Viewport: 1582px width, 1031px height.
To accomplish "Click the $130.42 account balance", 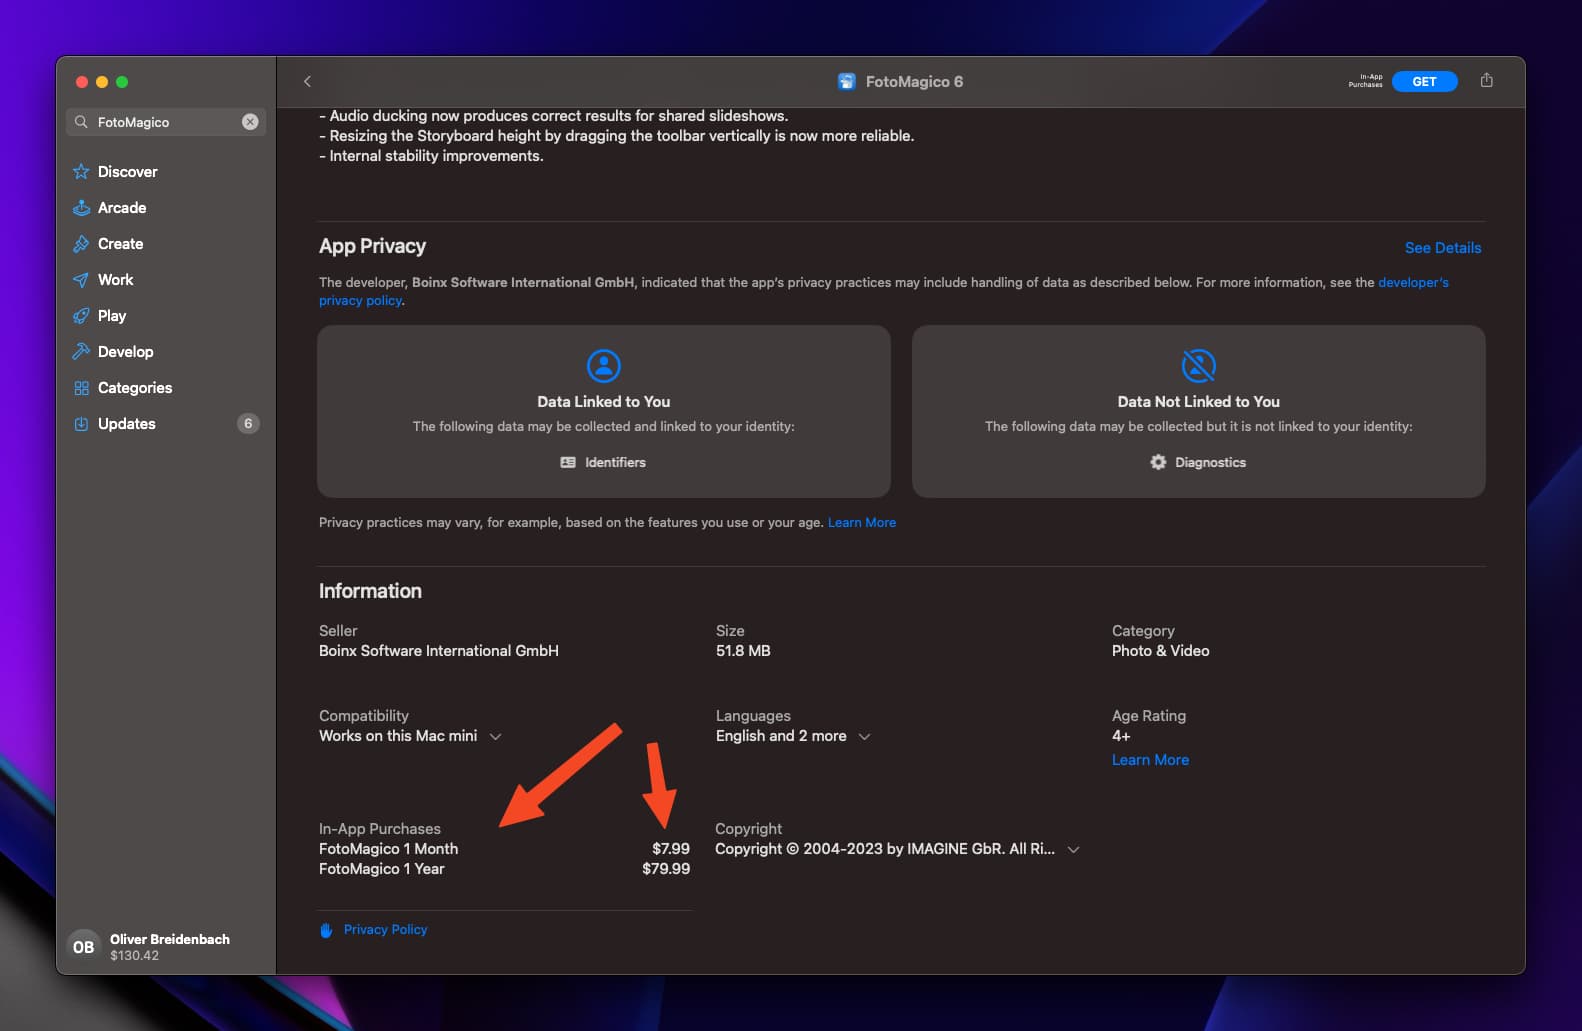I will click(x=134, y=956).
